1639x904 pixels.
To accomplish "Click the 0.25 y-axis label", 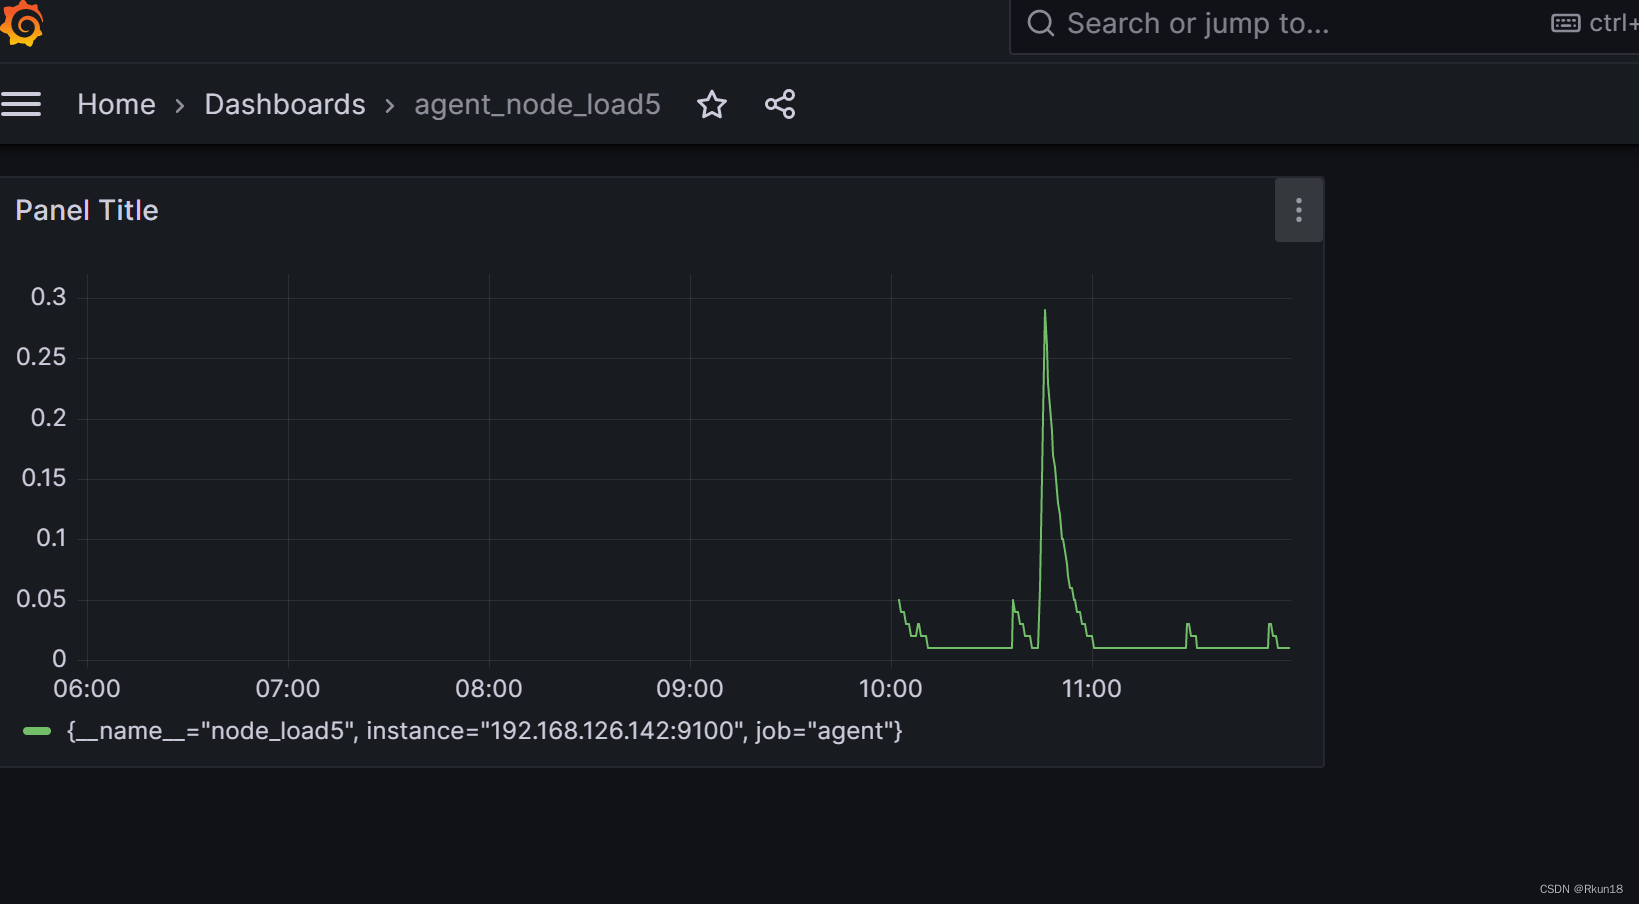I will (41, 357).
